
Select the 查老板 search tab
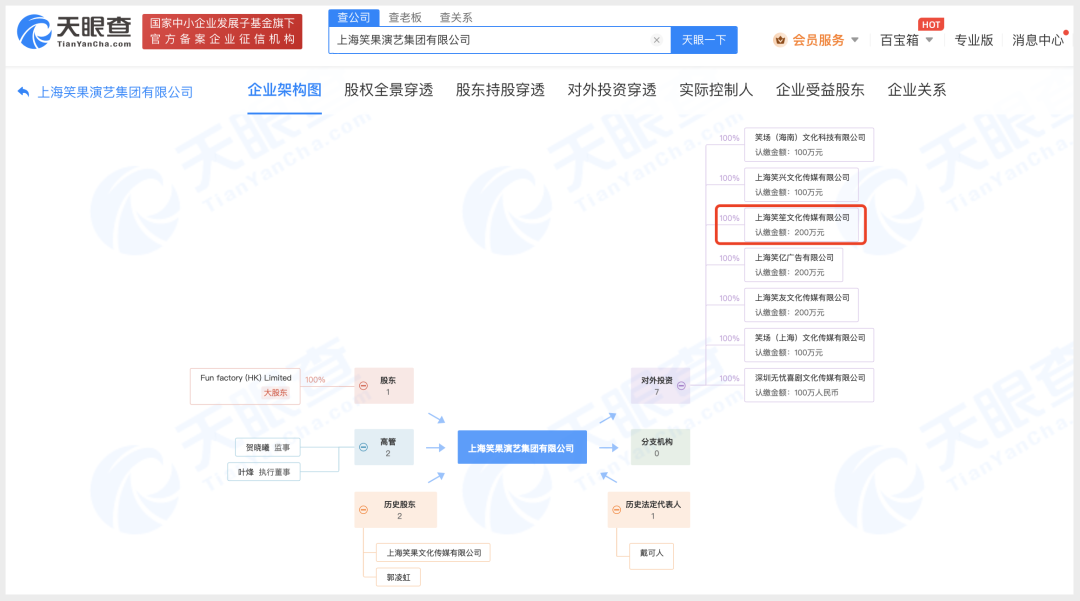click(405, 17)
